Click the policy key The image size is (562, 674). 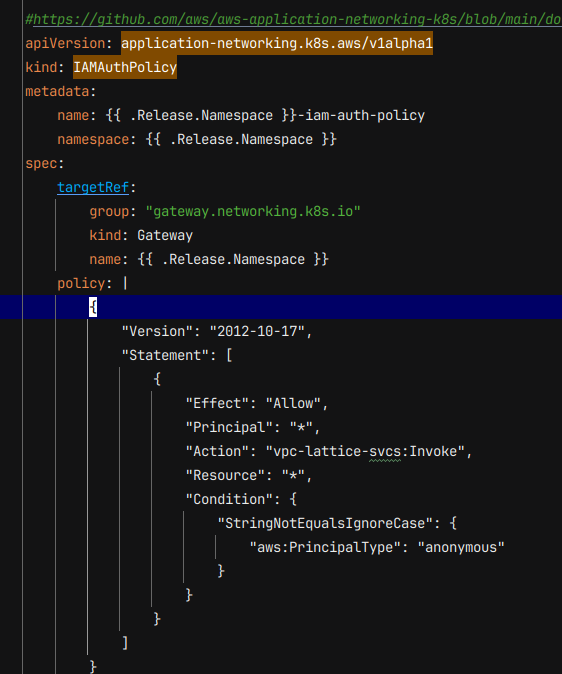click(81, 284)
